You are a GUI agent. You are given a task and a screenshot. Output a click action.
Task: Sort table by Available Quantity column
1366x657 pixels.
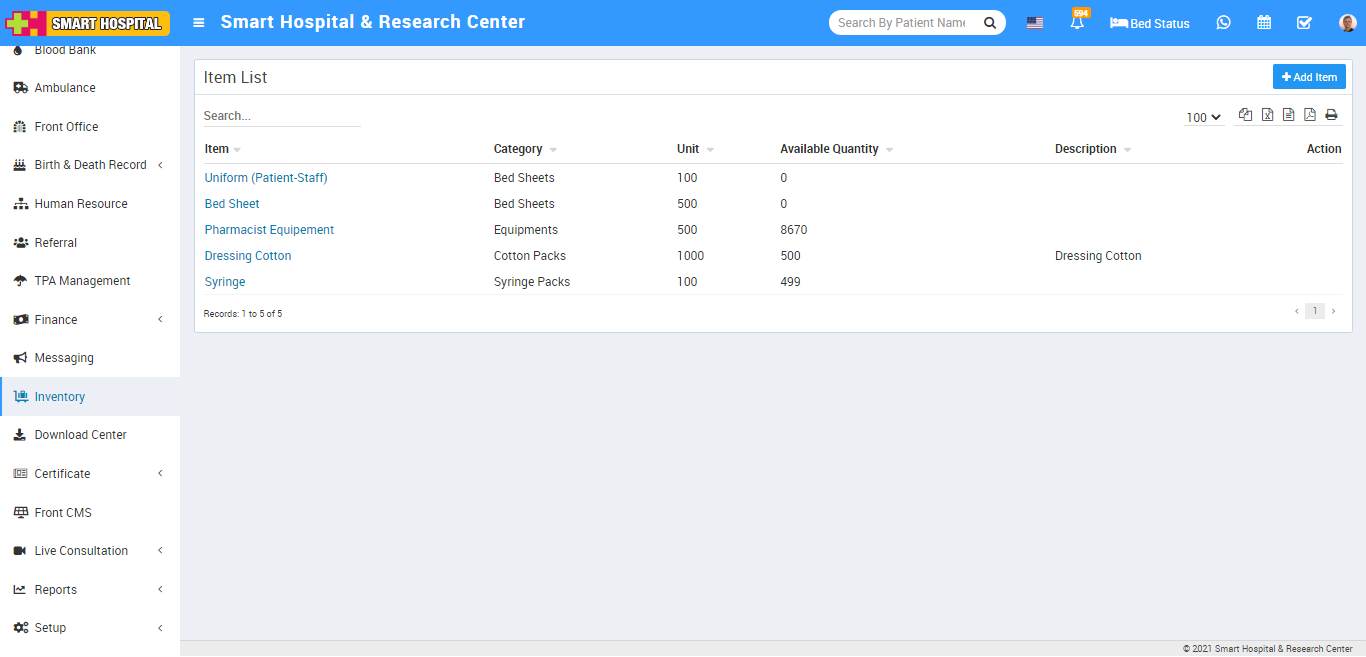(x=829, y=149)
